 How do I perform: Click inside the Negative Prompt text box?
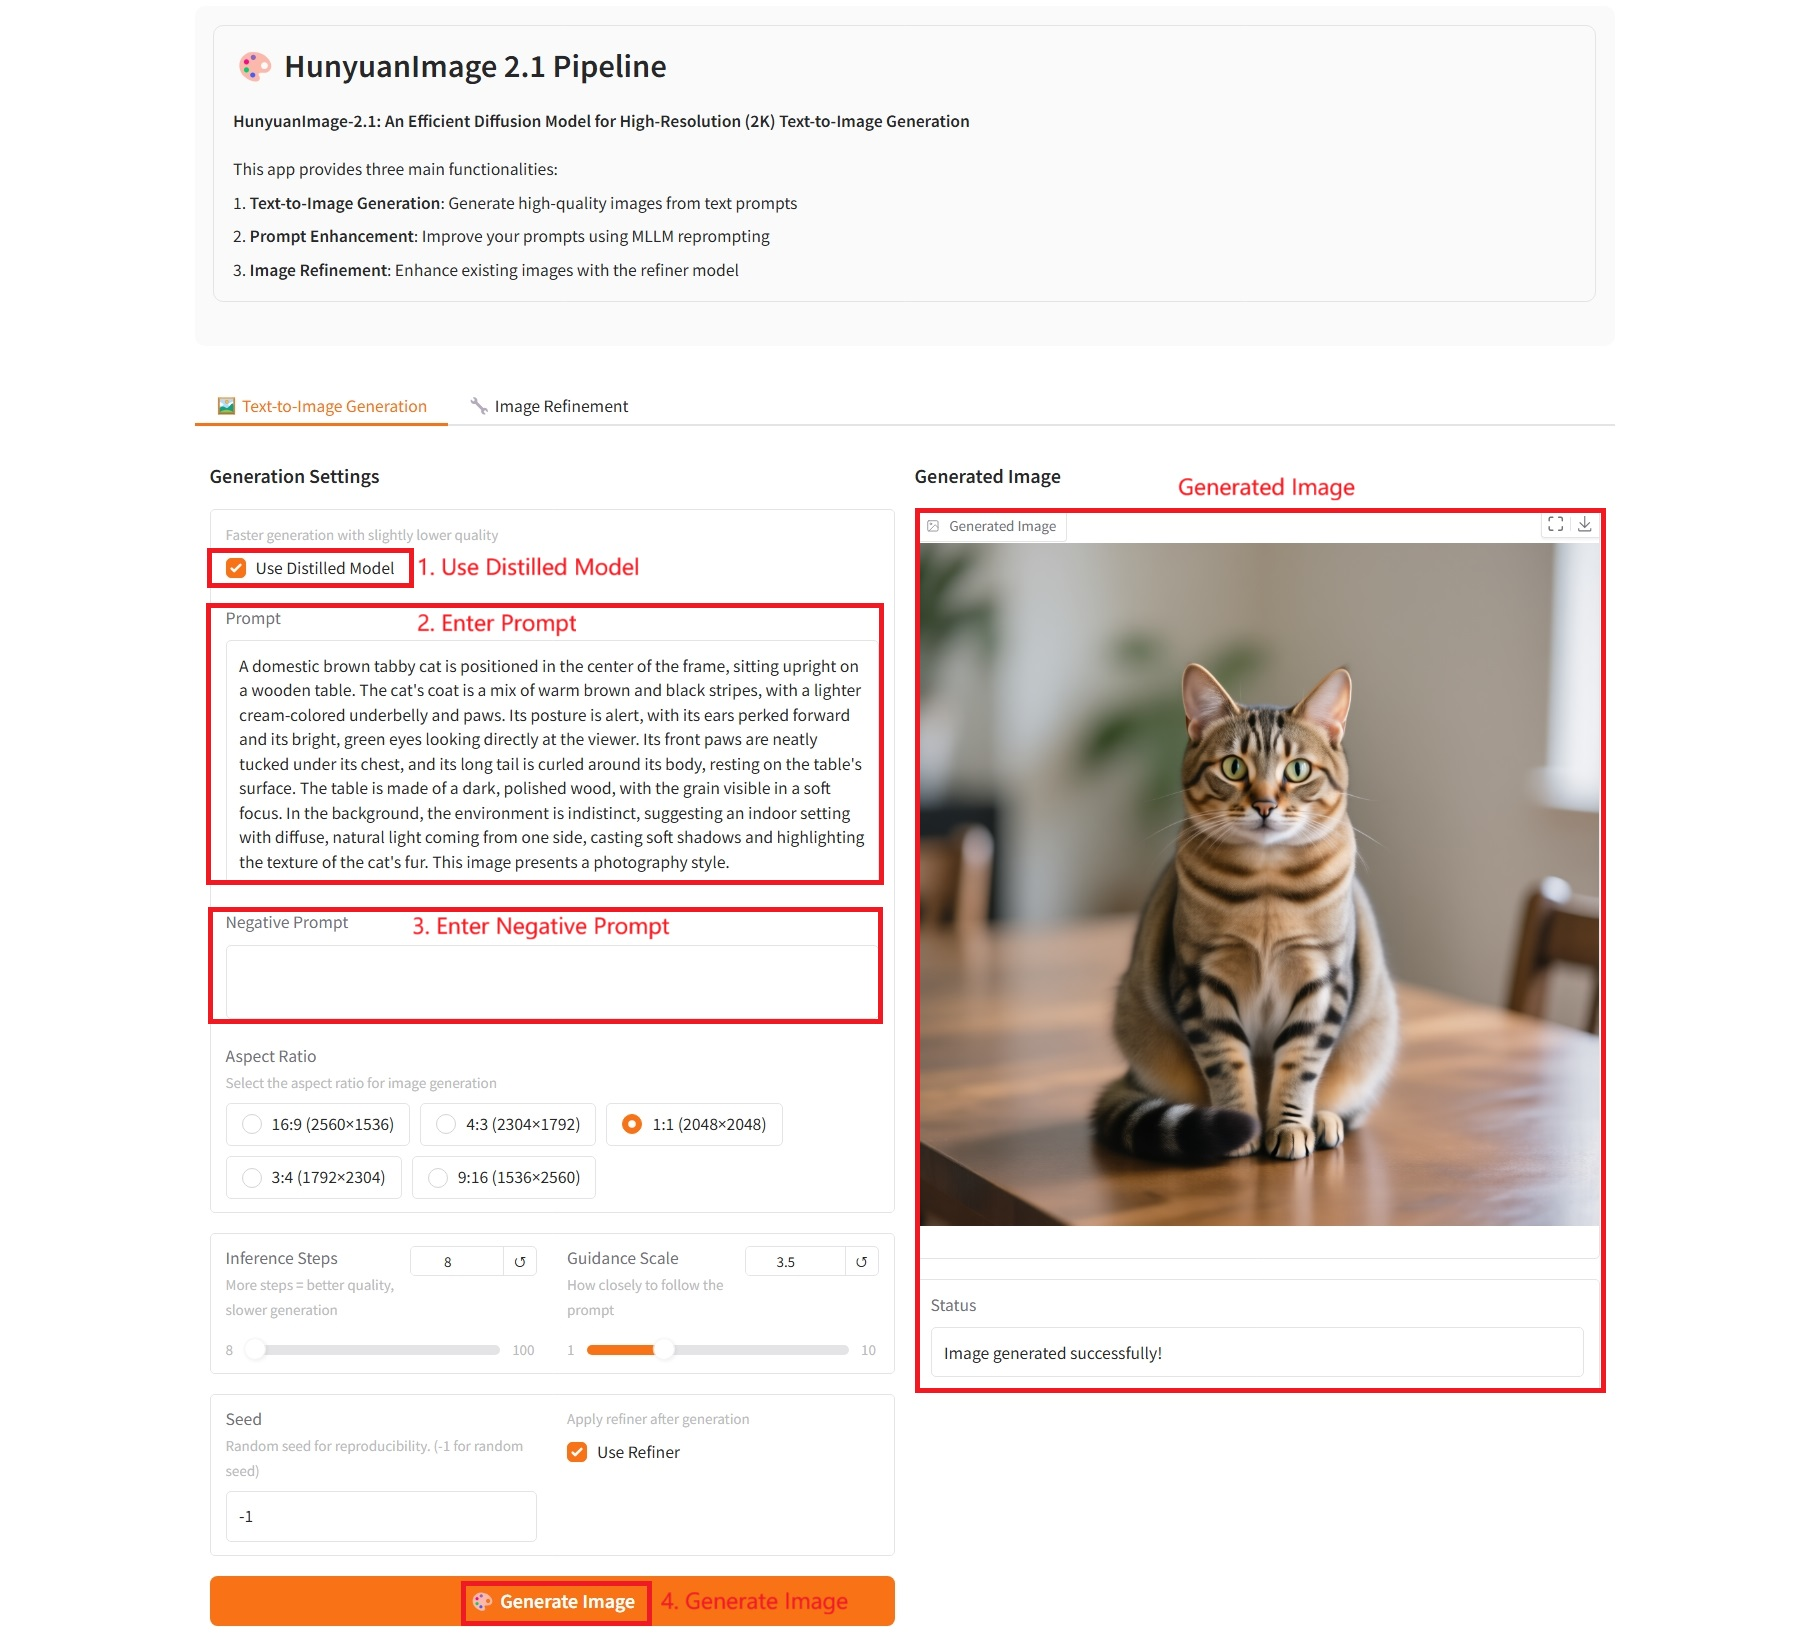click(552, 981)
